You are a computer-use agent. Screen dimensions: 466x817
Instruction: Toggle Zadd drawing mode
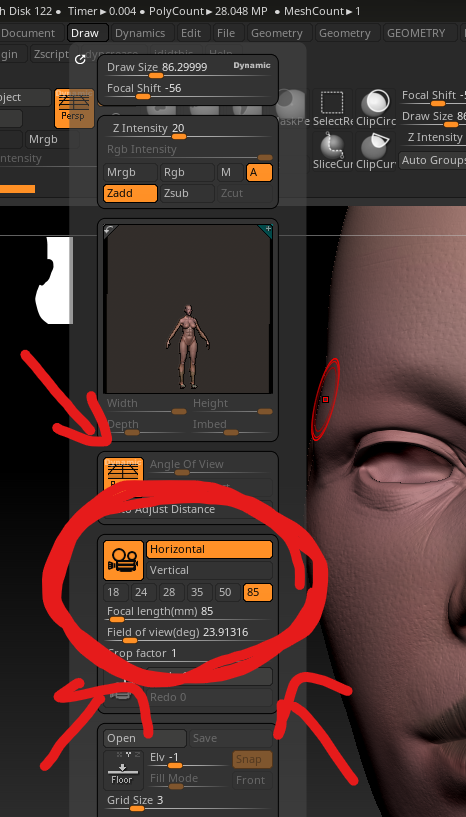click(130, 193)
